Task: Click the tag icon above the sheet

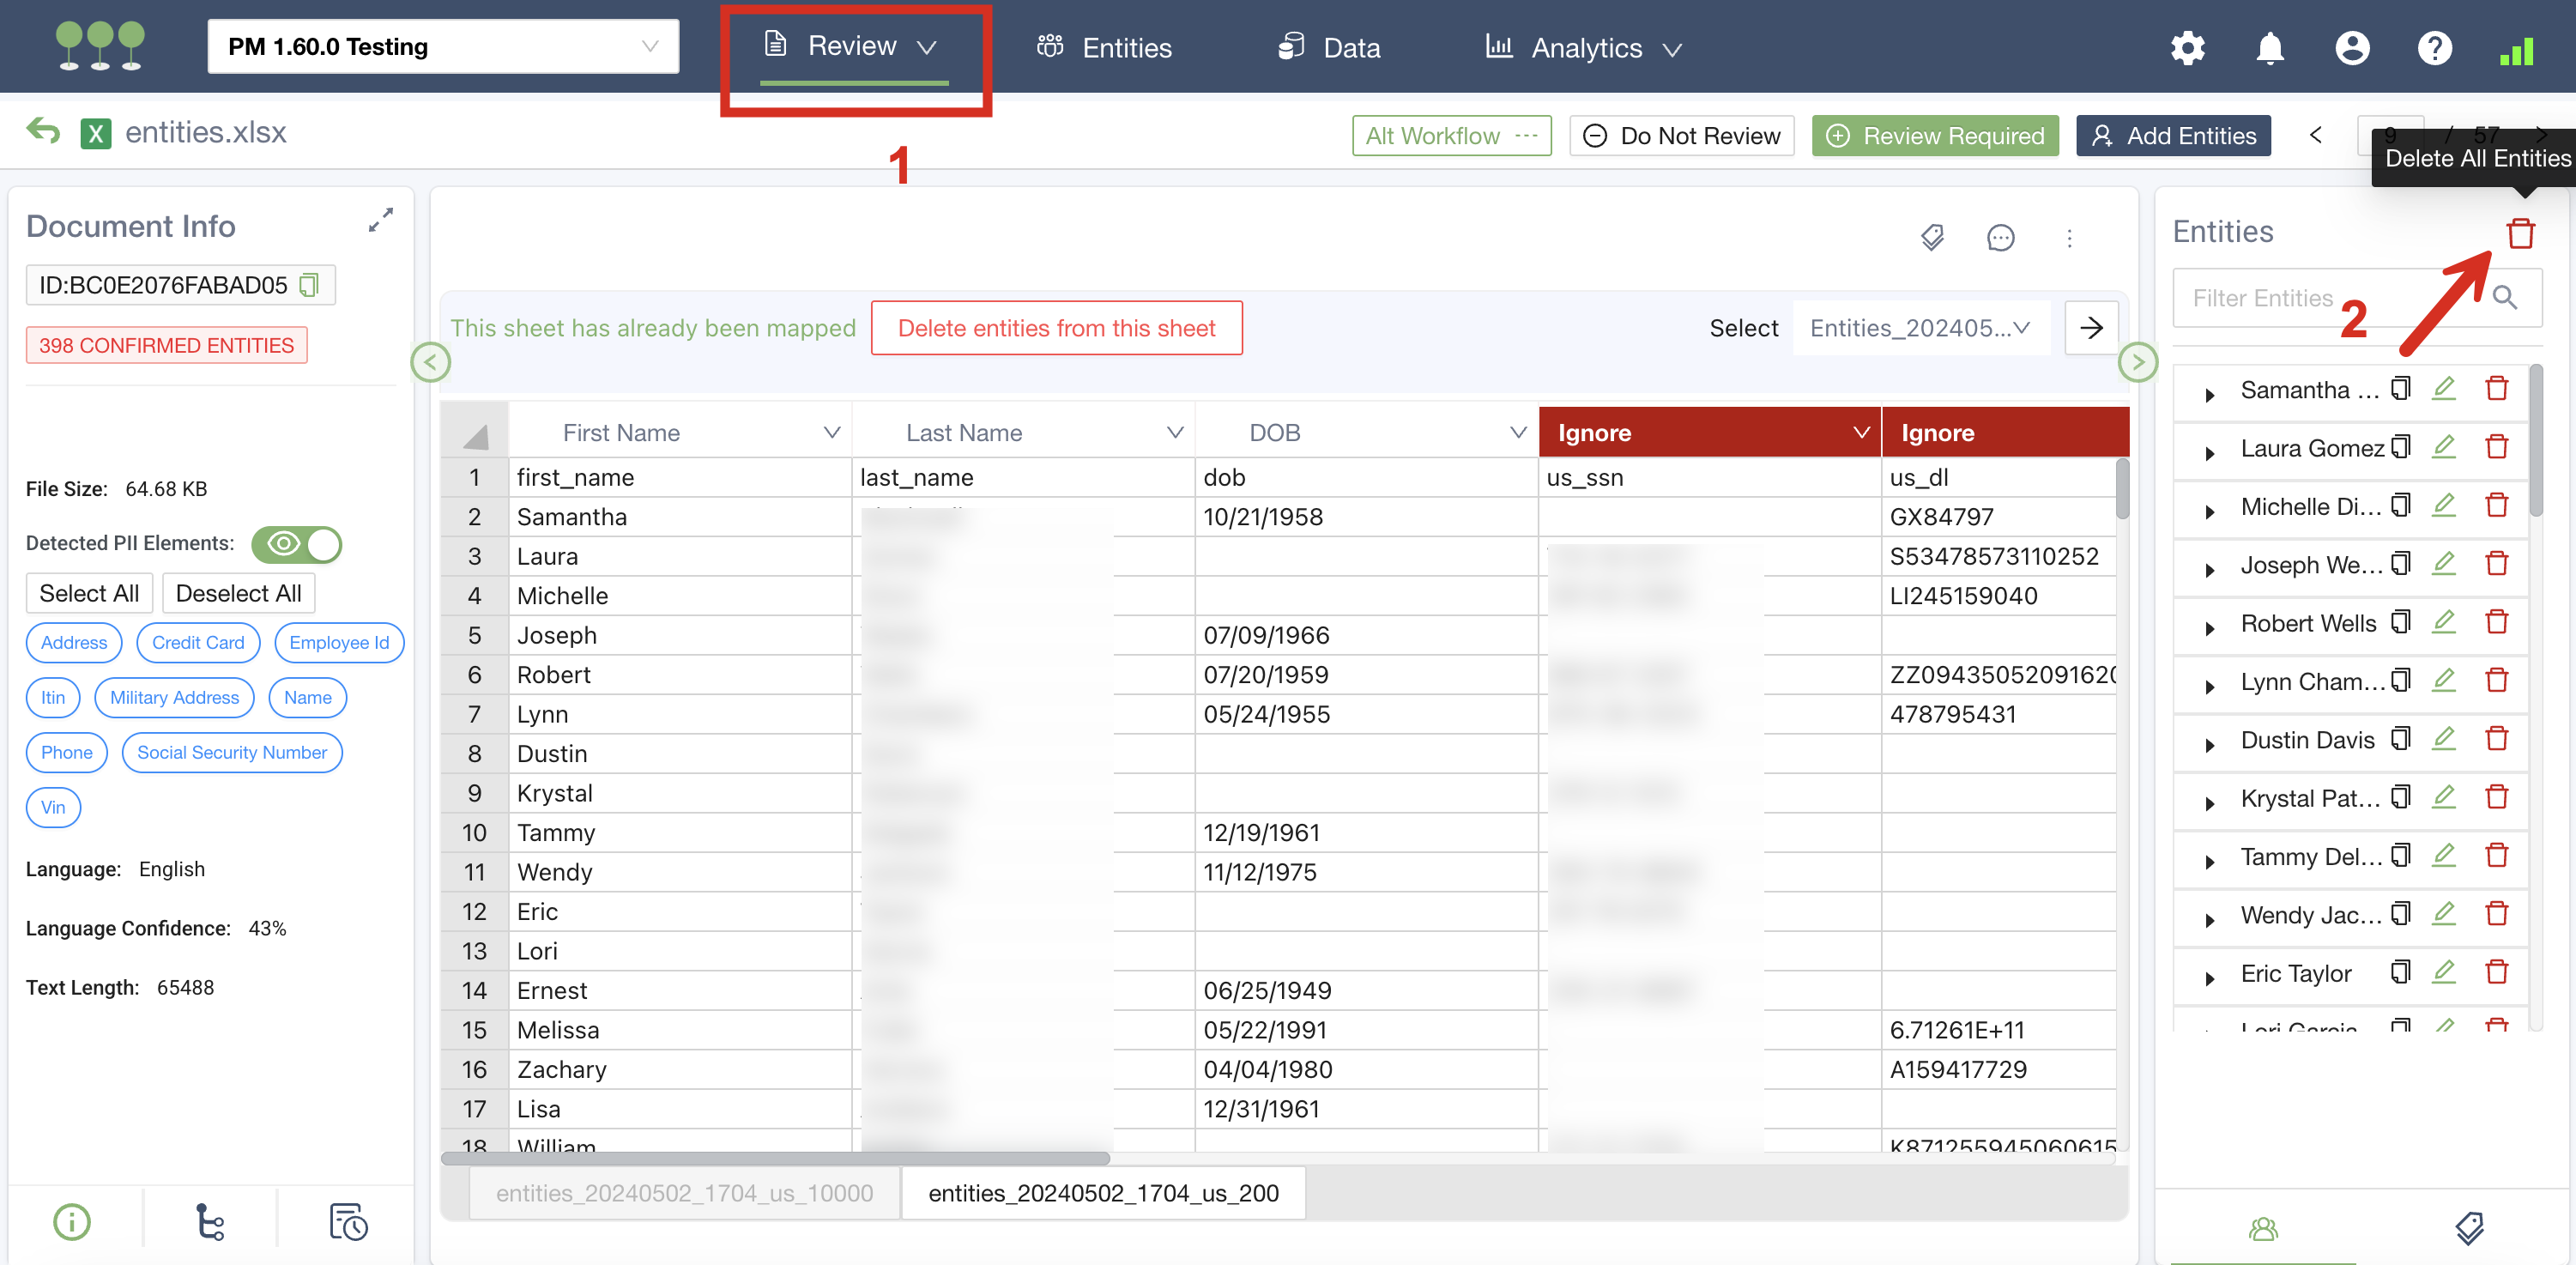Action: click(1932, 237)
